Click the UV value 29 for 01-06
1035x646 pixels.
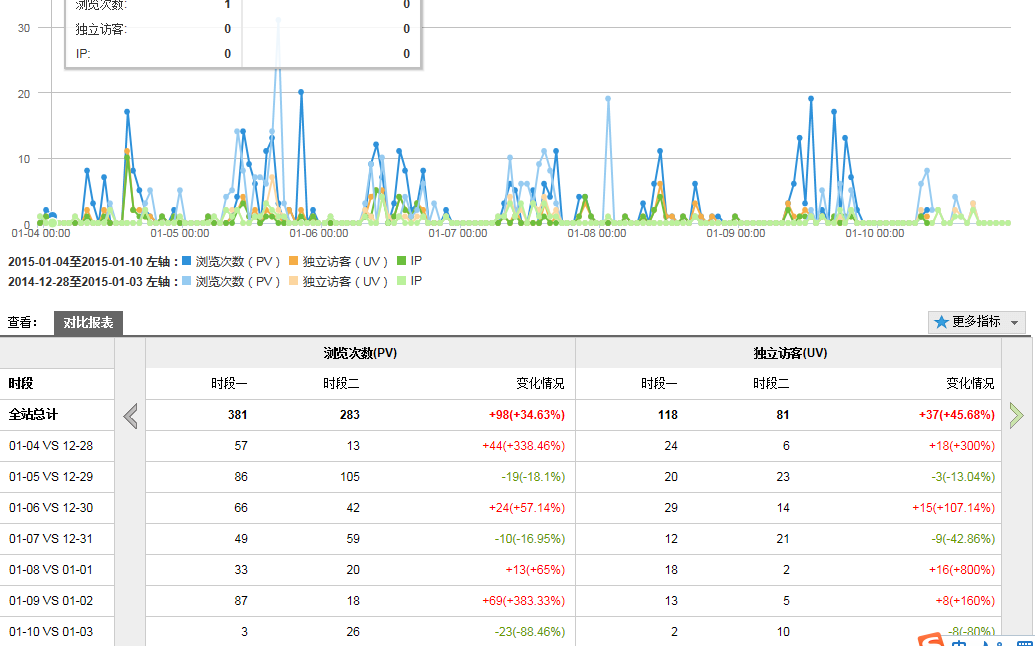point(671,508)
